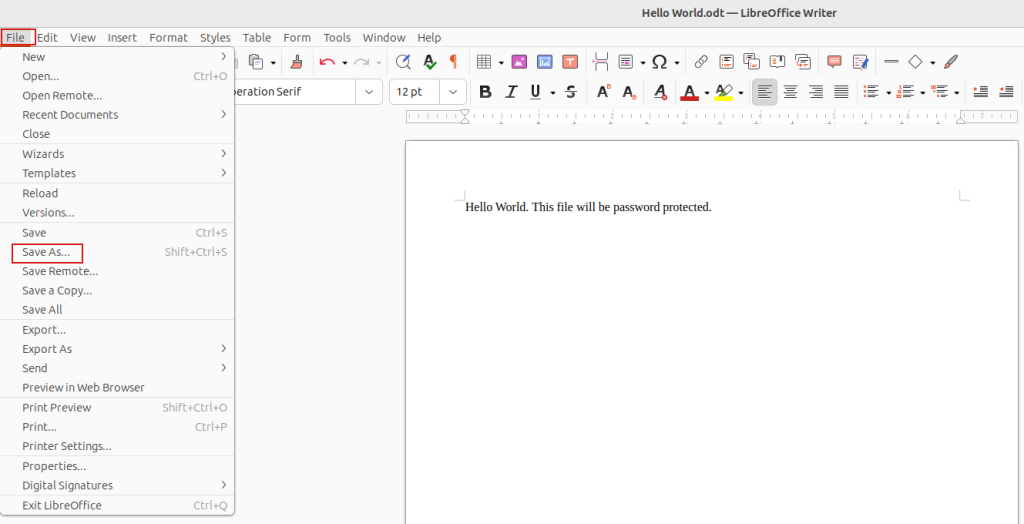Click the Omega special character icon
The width and height of the screenshot is (1024, 524).
click(660, 62)
